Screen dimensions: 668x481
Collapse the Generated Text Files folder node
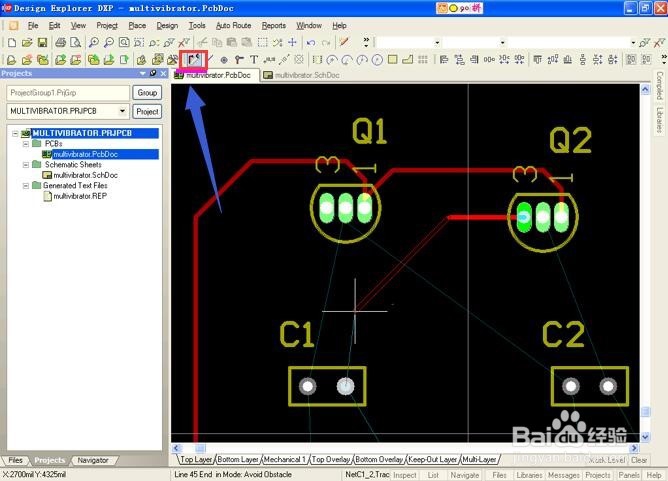pos(26,186)
